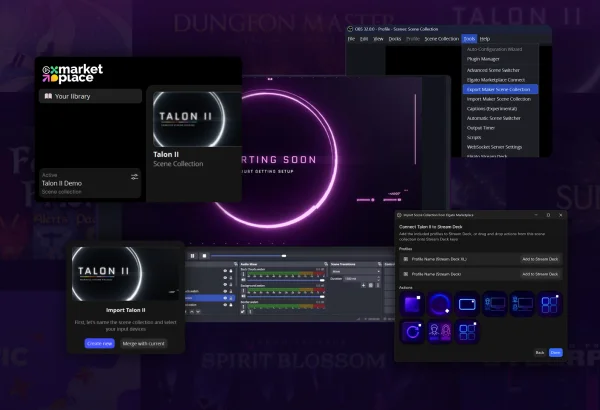Pause the media with the pause button
The width and height of the screenshot is (600, 410).
[192, 256]
